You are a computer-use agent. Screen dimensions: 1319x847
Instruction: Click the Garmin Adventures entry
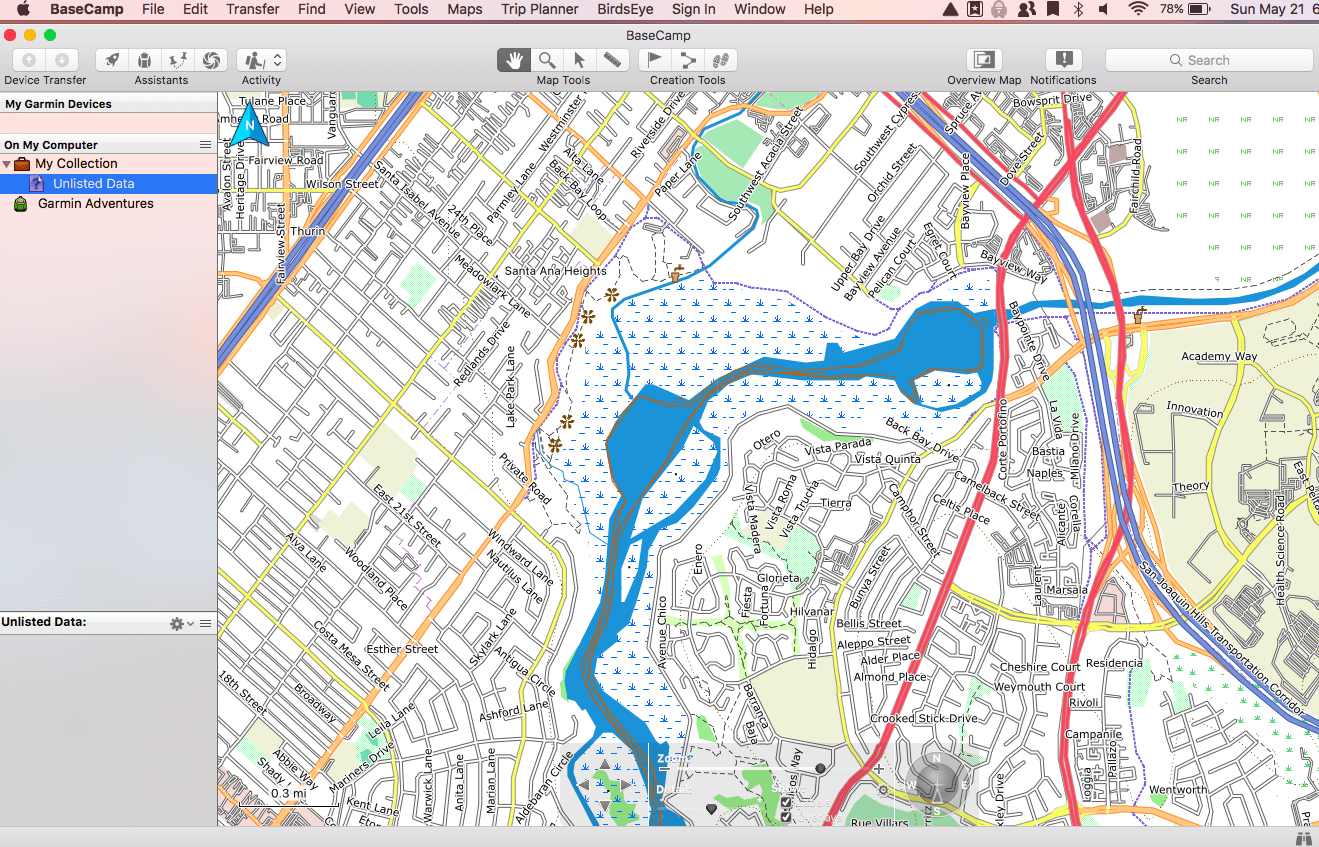pos(96,203)
